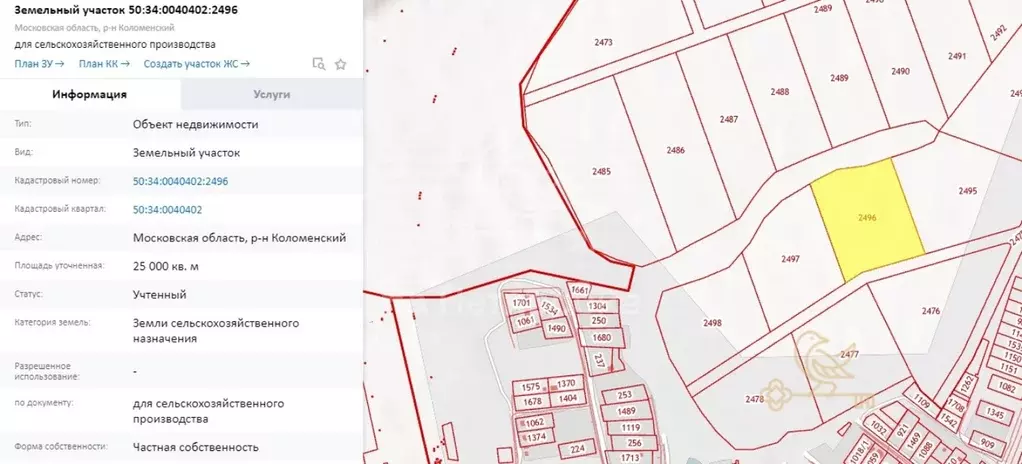Select parcel 2497 on the map
1022x464 pixels.
790,258
